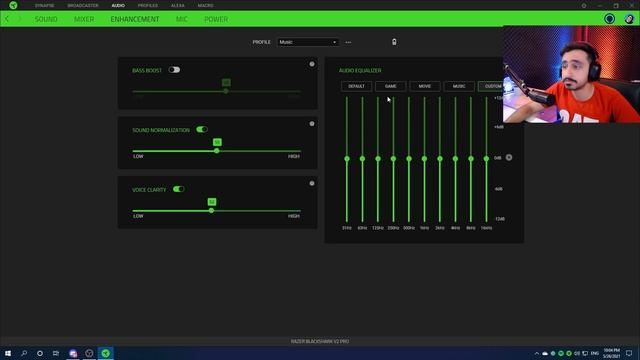Open taskbar Search icon

click(x=24, y=353)
